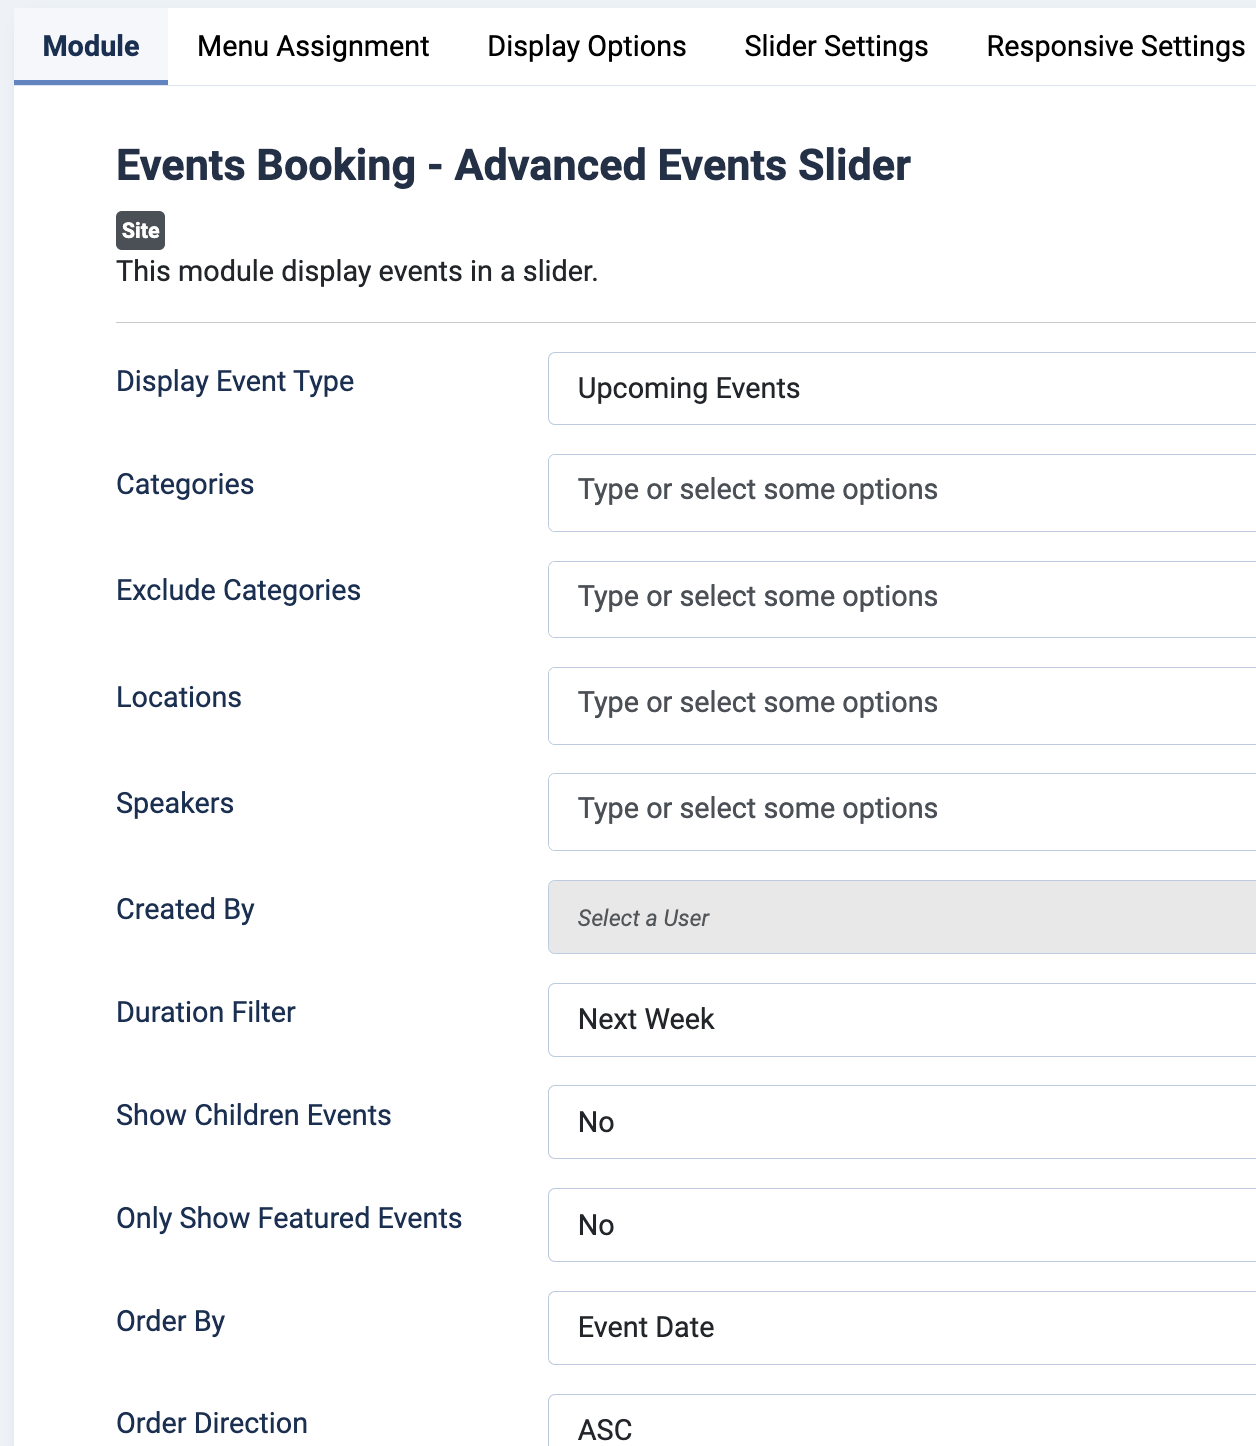Screen dimensions: 1256x1446
Task: Click the Site badge
Action: pyautogui.click(x=140, y=230)
